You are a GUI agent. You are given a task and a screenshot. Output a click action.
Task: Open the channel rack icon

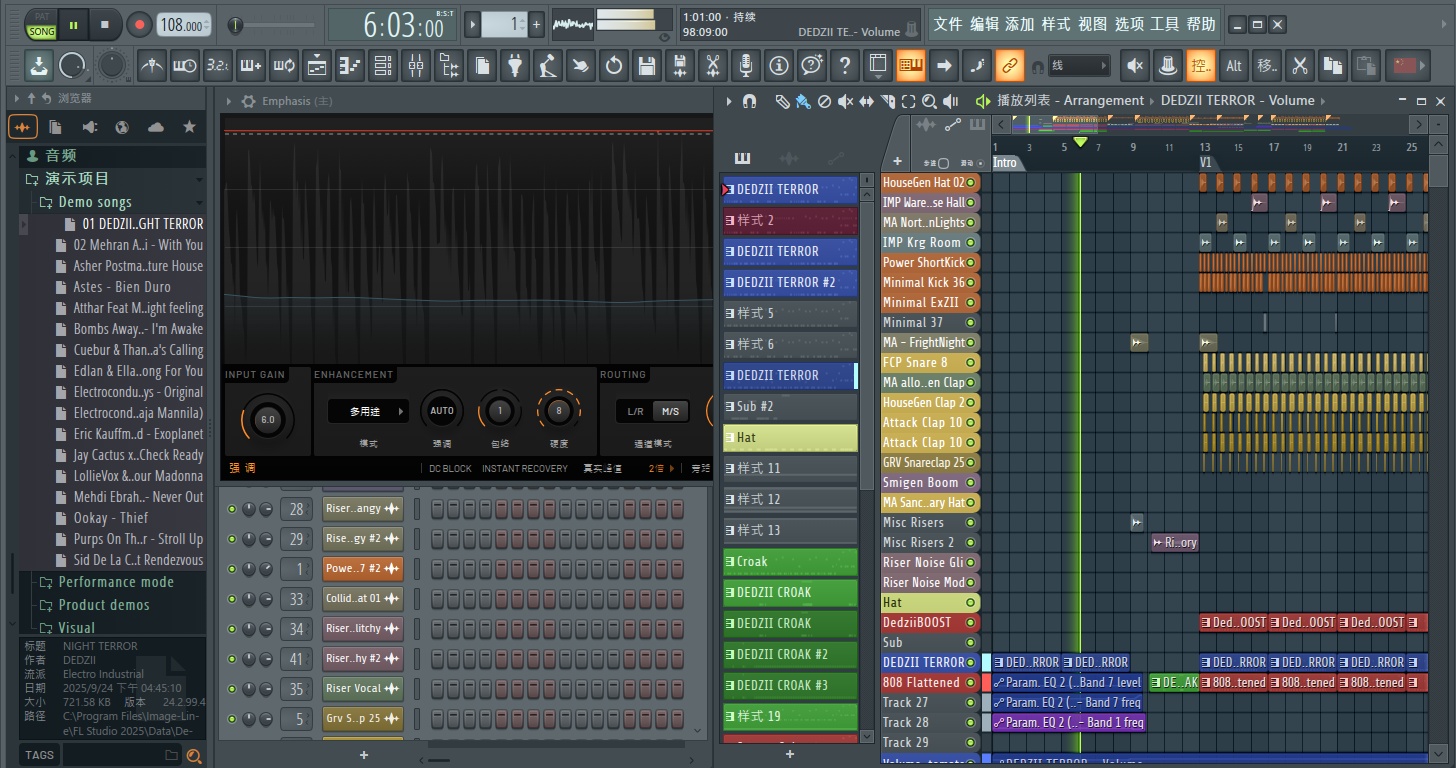[383, 66]
